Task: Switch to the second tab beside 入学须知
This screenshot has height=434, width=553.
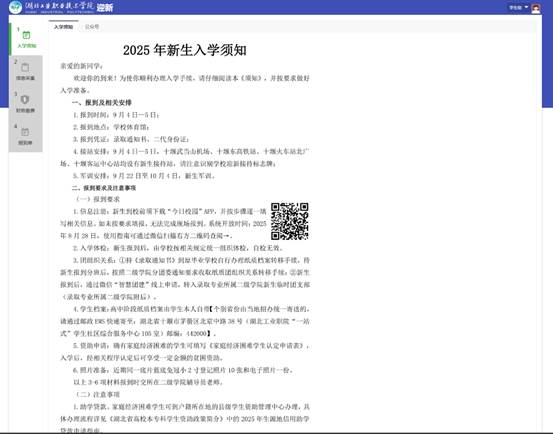Action: tap(92, 27)
